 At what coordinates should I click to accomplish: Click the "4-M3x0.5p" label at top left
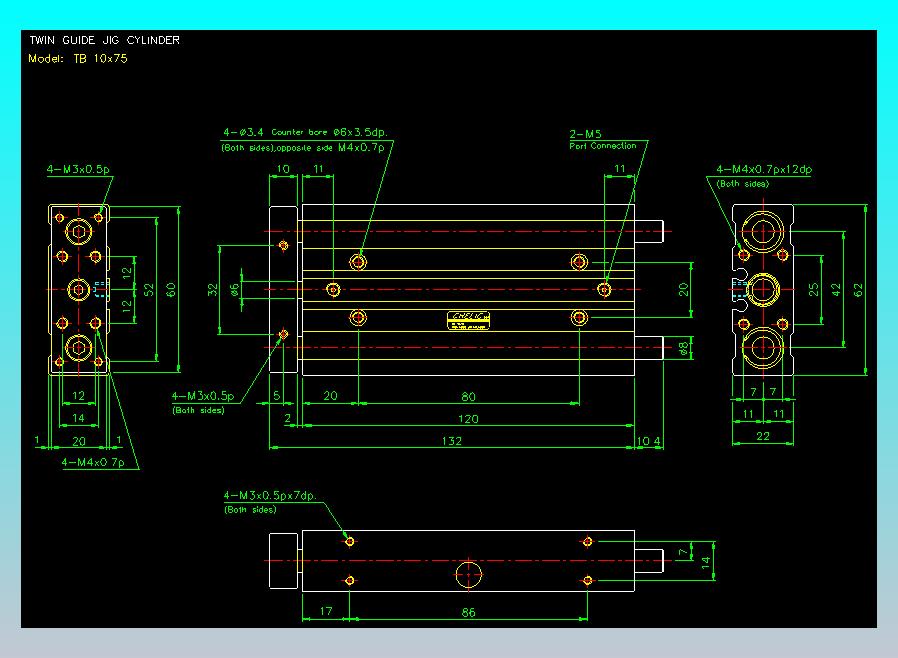click(78, 170)
